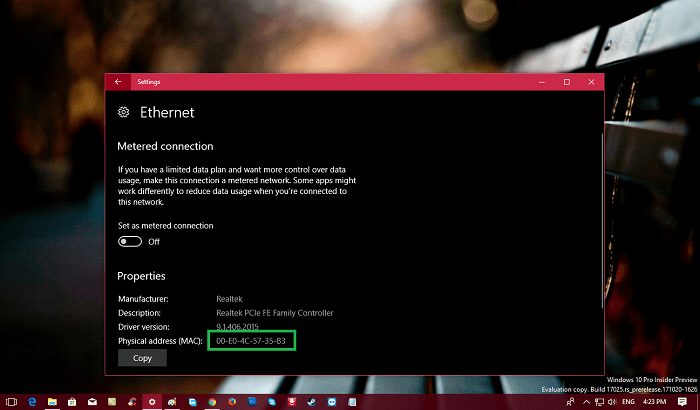
Task: Open the green notes app taskbar icon
Action: tap(112, 402)
